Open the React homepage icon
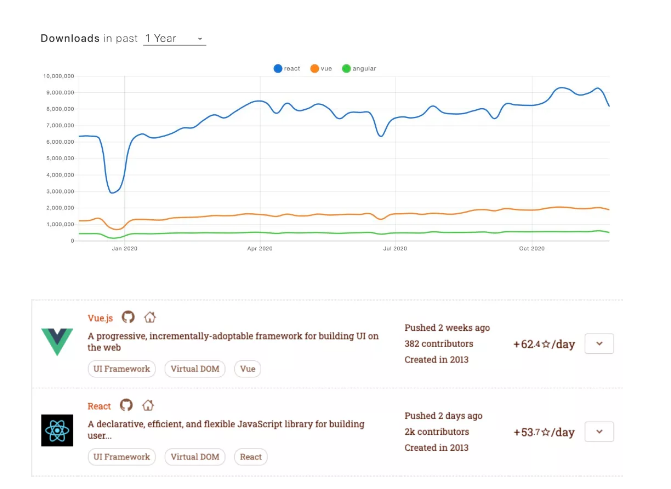Image resolution: width=671 pixels, height=489 pixels. pos(148,405)
